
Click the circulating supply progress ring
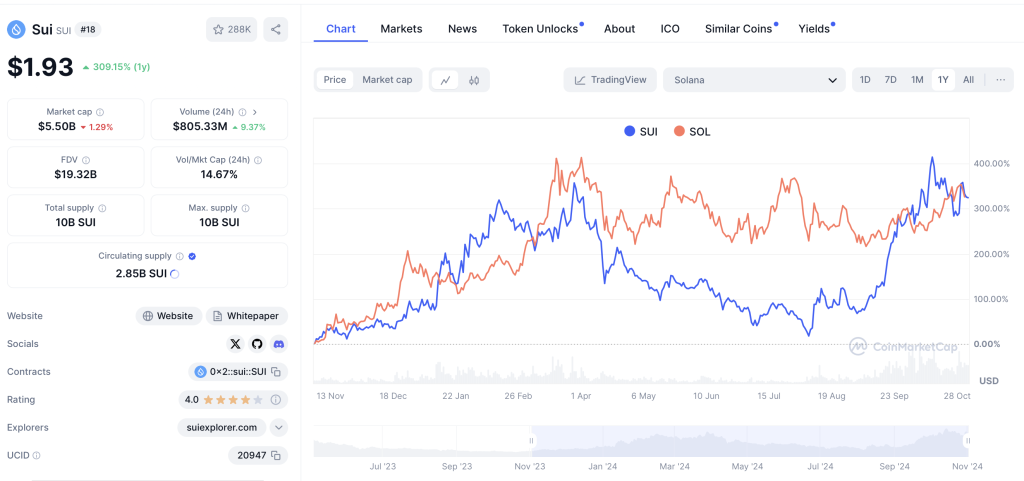174,274
